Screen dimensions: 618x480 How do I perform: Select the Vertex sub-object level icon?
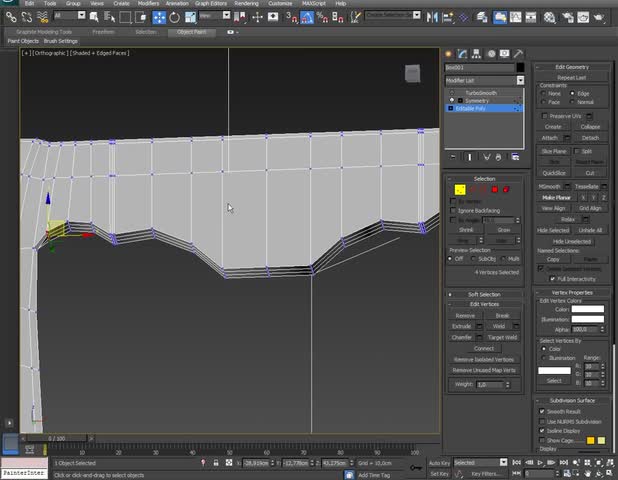(460, 189)
